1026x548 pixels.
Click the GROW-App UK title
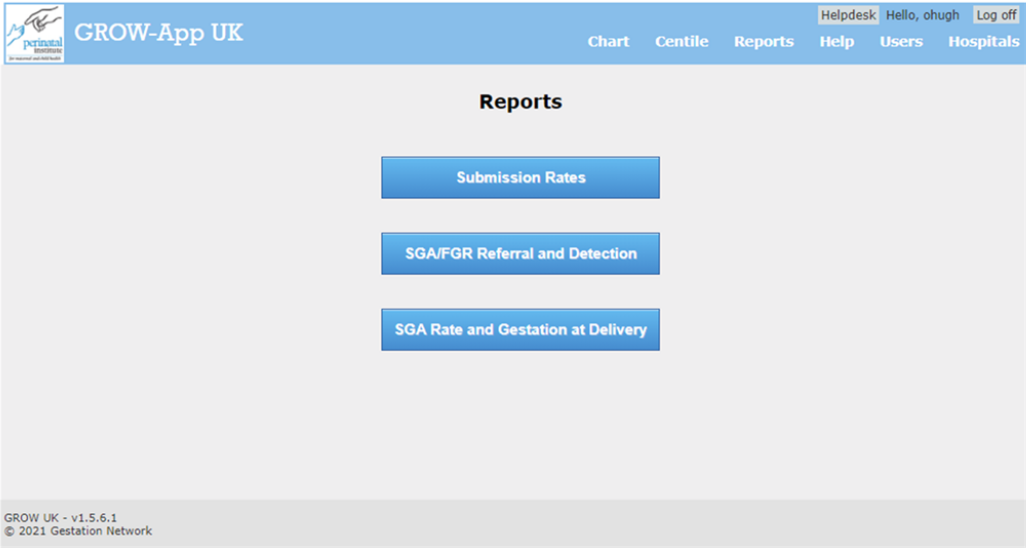(158, 33)
